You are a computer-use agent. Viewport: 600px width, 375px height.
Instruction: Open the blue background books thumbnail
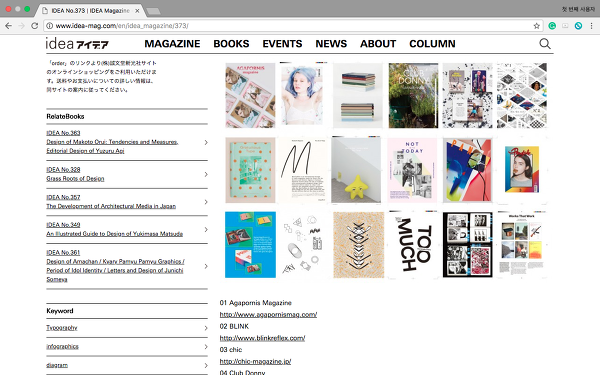point(250,245)
